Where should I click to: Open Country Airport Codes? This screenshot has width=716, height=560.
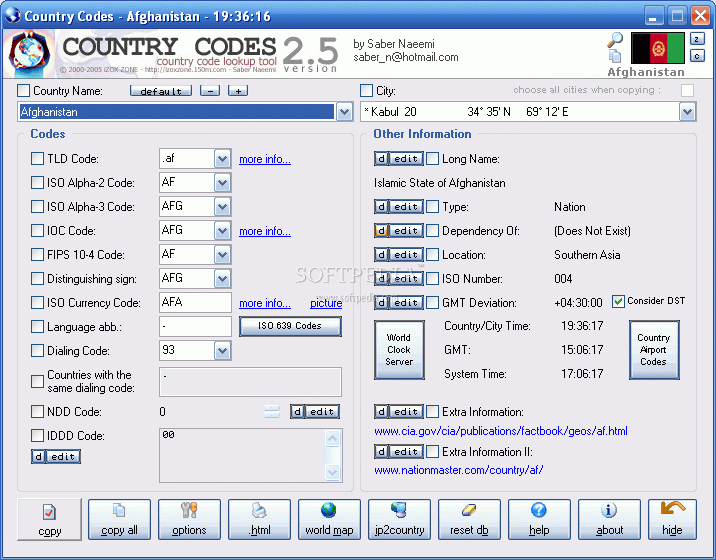(654, 350)
